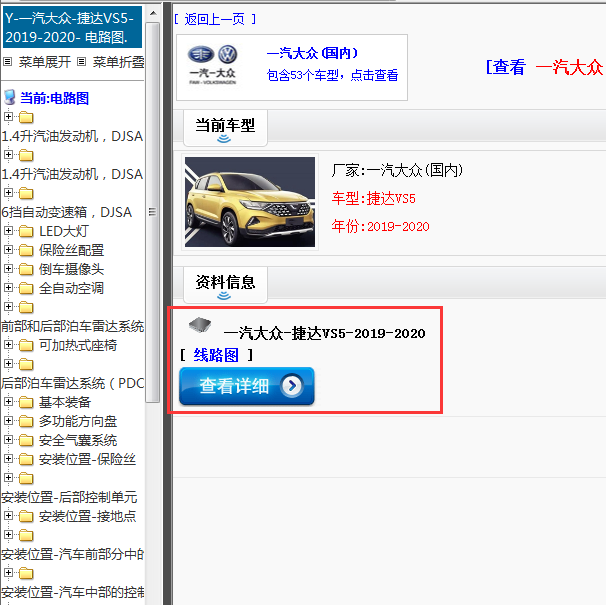Select 前部和后部泊车雷达系统 tree item
The width and height of the screenshot is (606, 605).
[x=73, y=326]
